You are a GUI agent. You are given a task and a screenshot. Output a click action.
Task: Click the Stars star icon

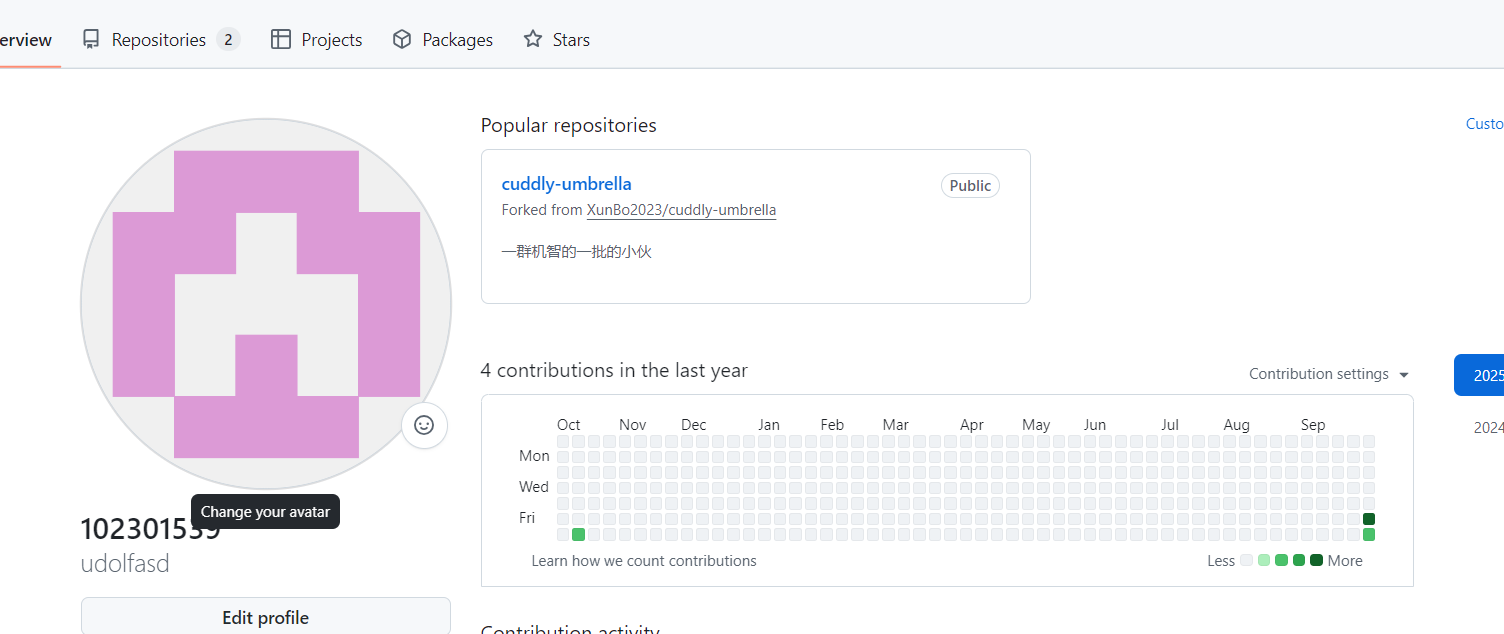[533, 40]
